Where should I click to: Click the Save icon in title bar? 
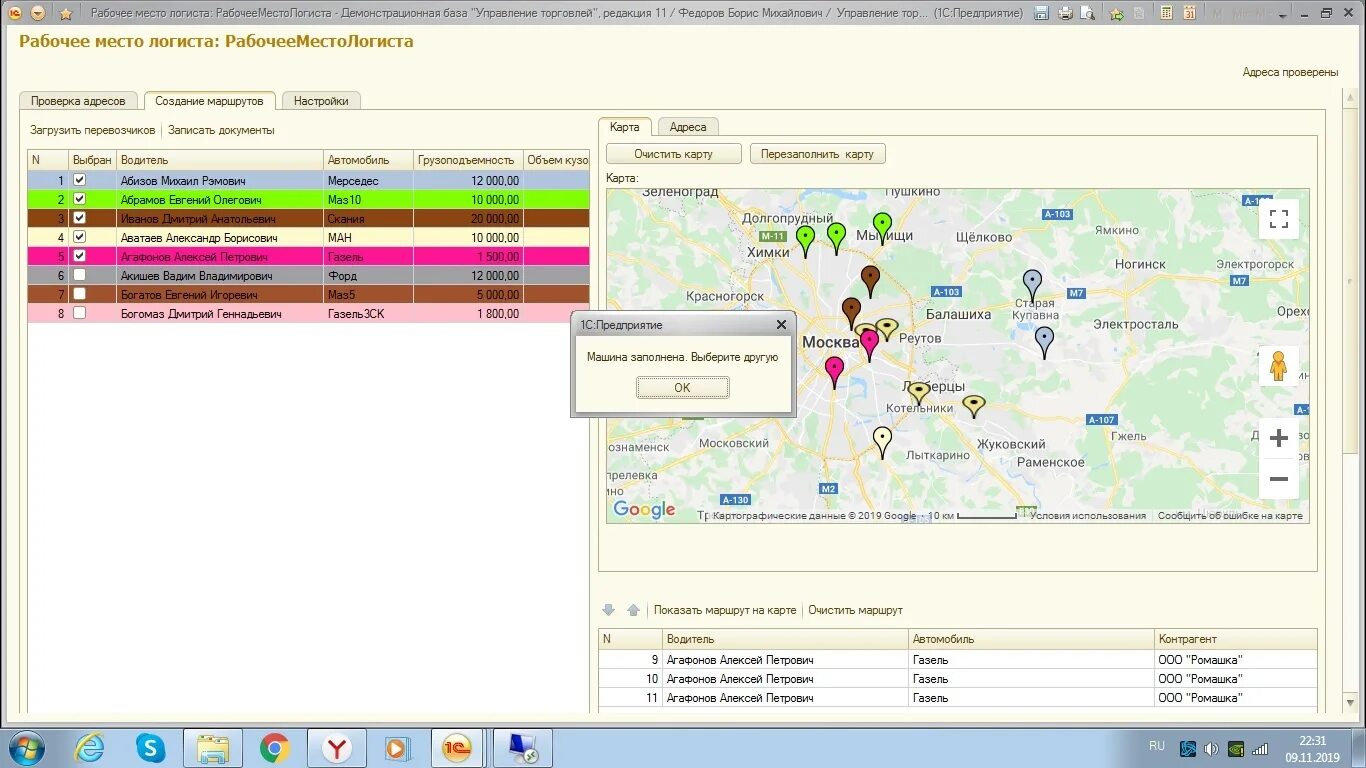1041,13
